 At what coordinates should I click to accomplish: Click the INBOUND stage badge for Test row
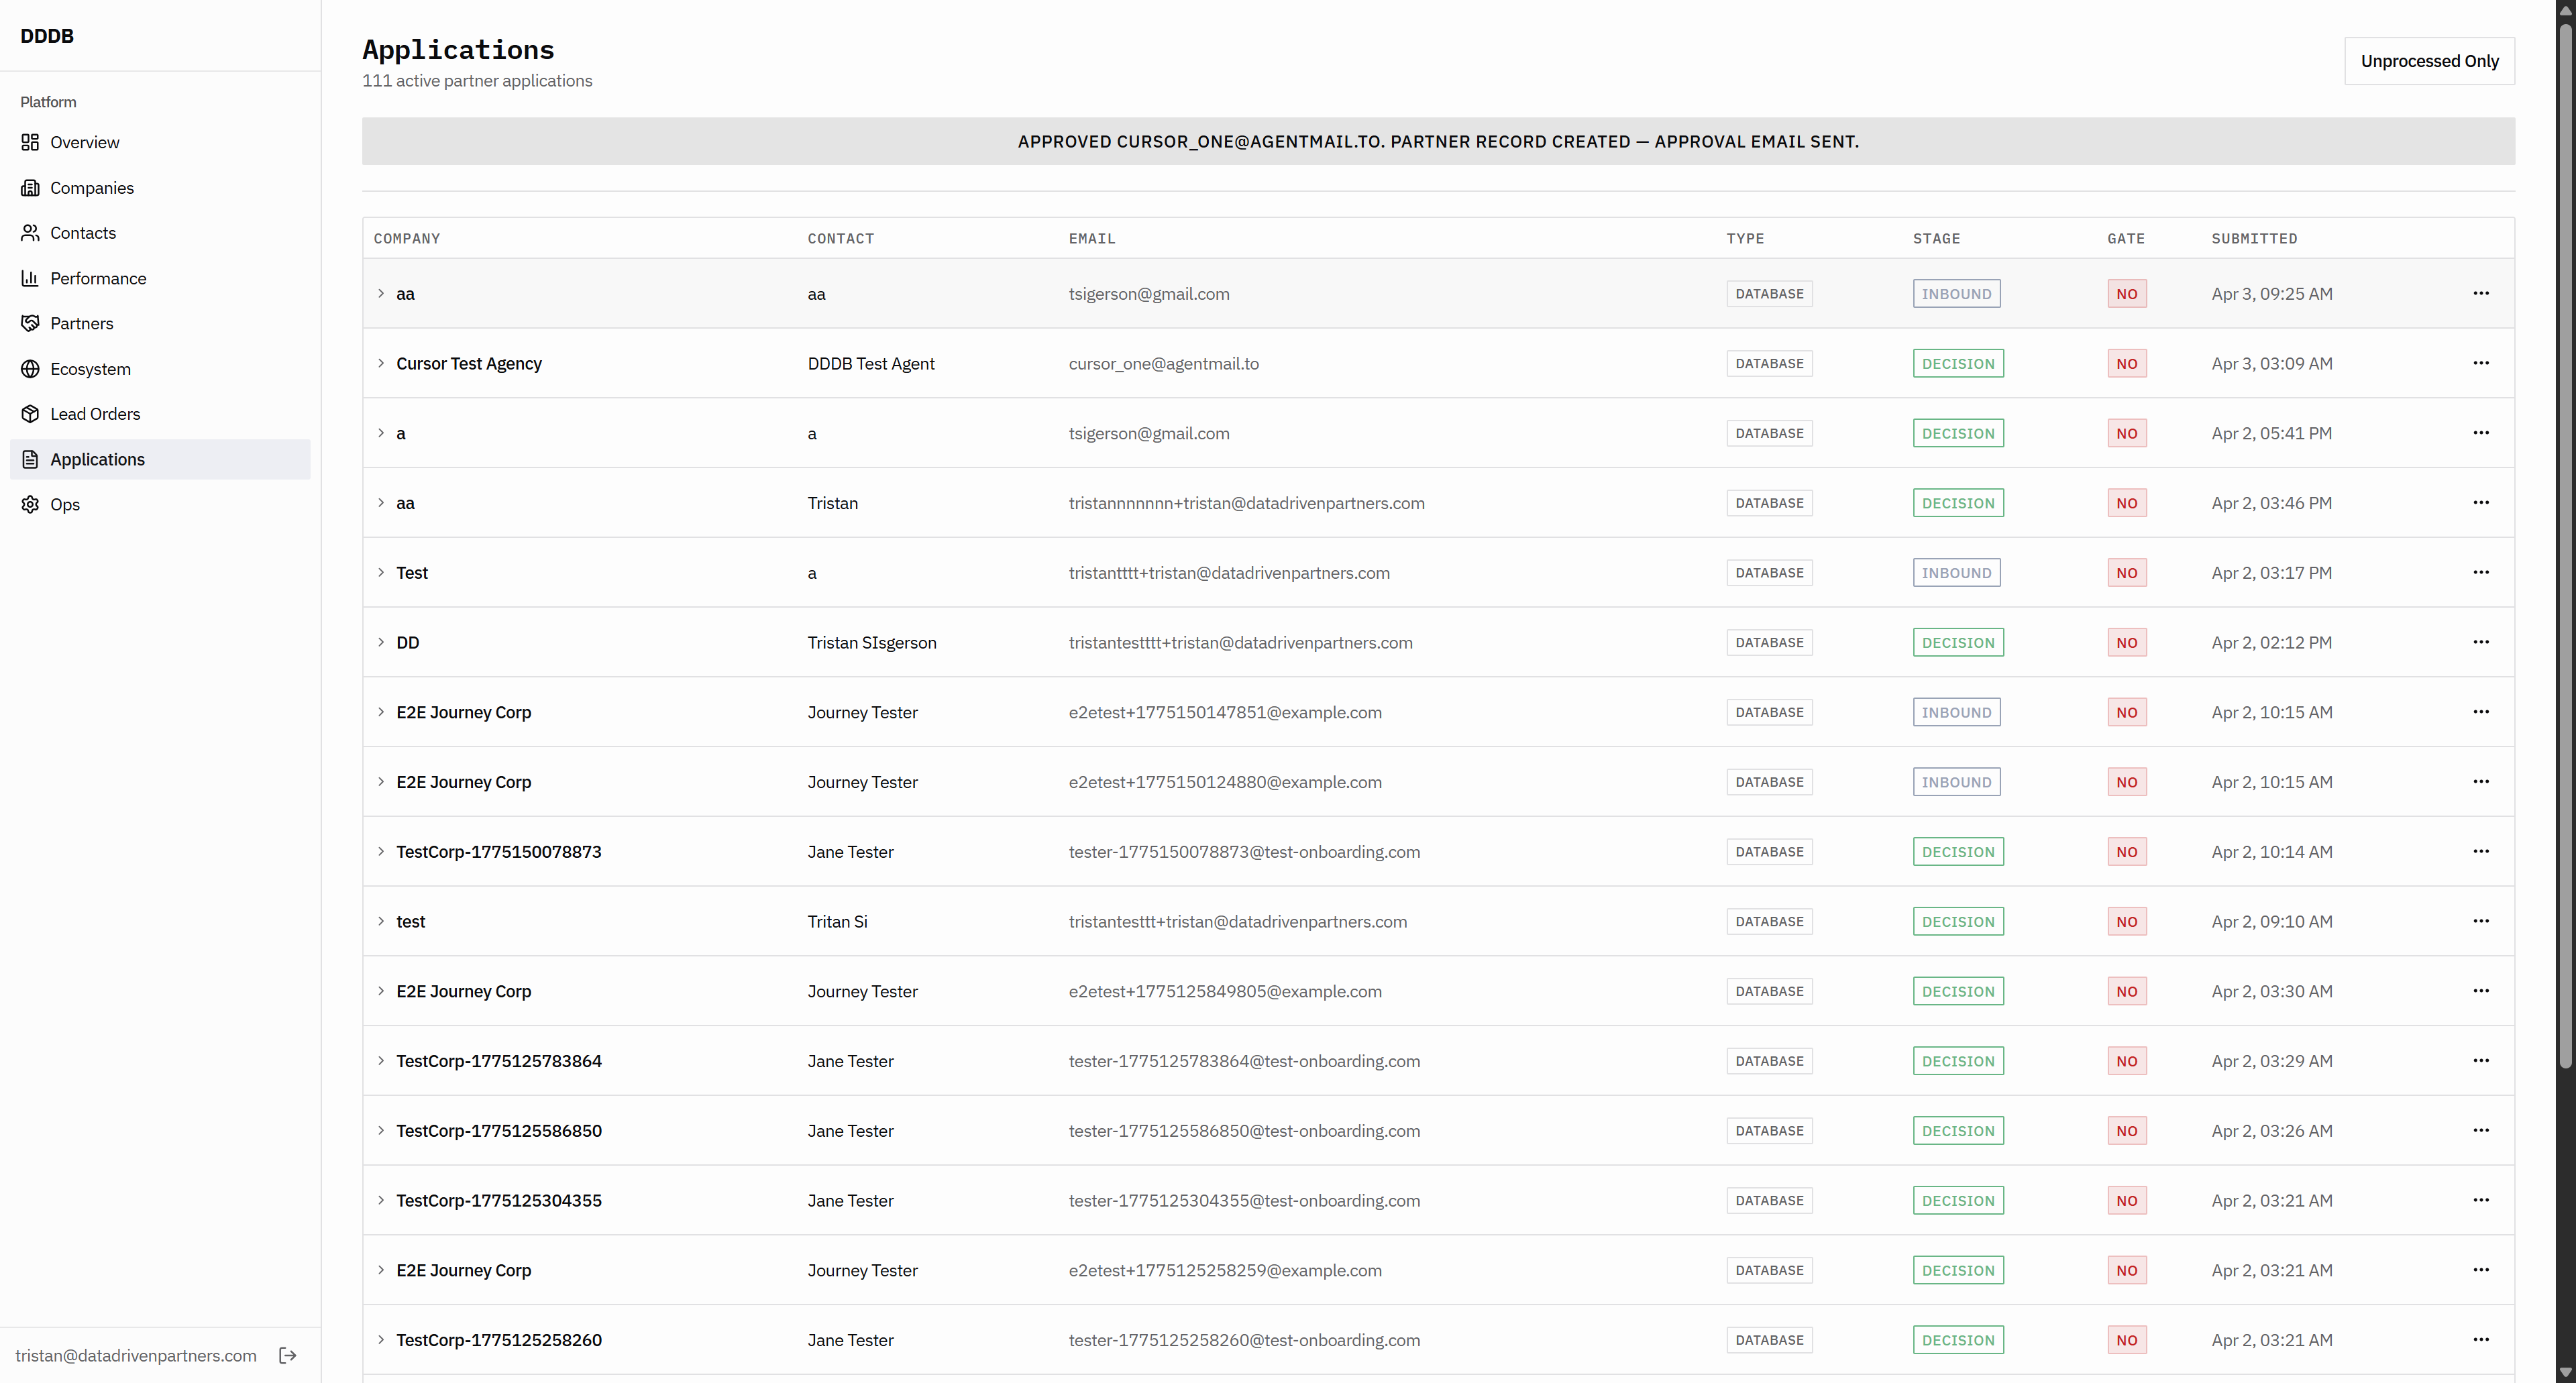pos(1956,573)
